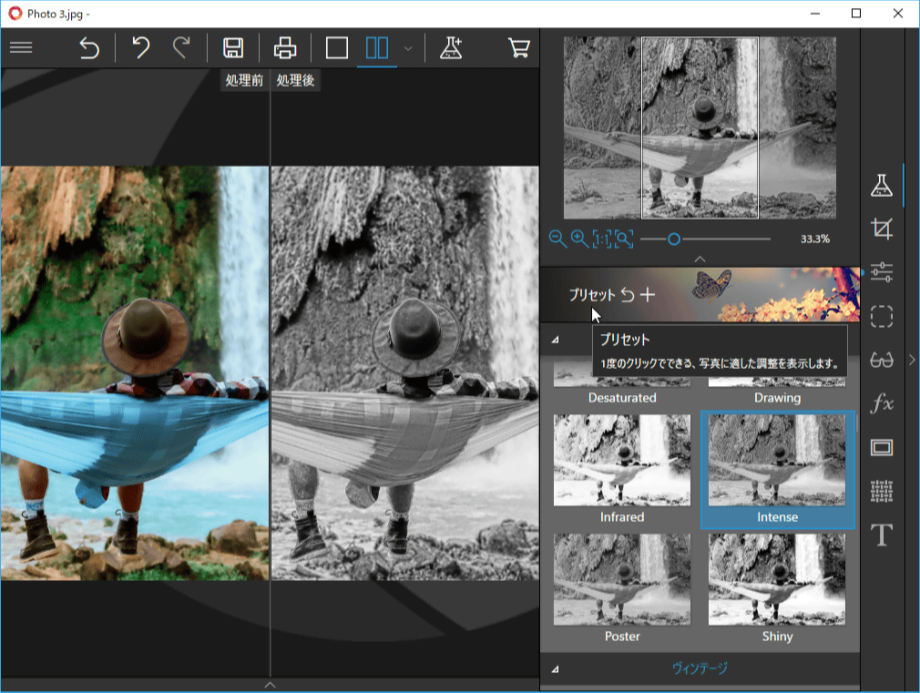920x693 pixels.
Task: Zoom out with the minus magnifier
Action: (557, 239)
